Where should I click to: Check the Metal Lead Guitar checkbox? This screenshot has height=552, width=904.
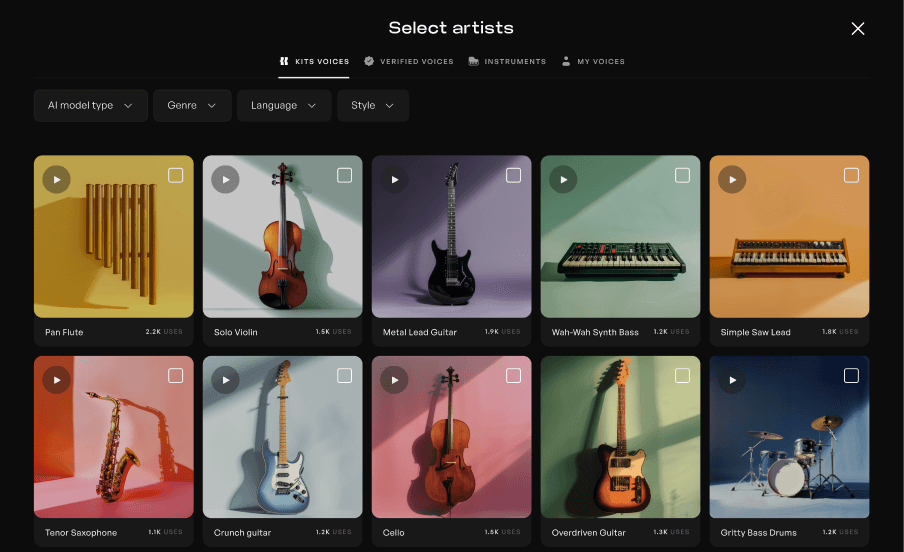pyautogui.click(x=513, y=175)
